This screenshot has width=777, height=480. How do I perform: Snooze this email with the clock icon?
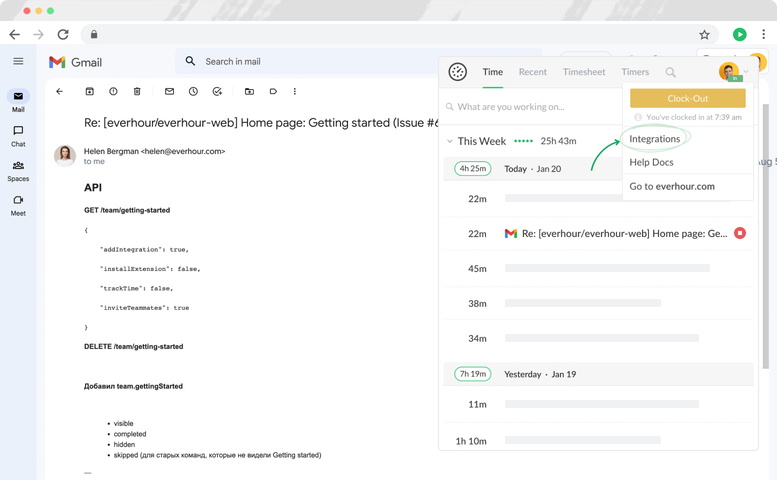tap(193, 91)
